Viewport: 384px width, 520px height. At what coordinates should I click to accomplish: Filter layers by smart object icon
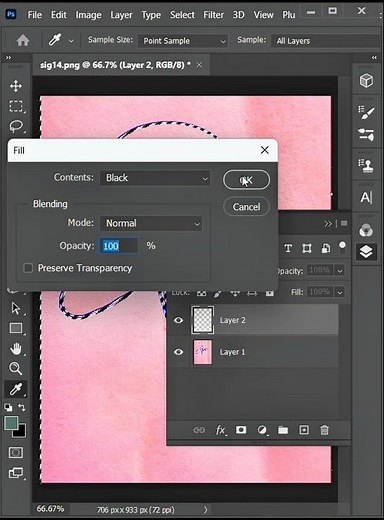click(x=326, y=248)
